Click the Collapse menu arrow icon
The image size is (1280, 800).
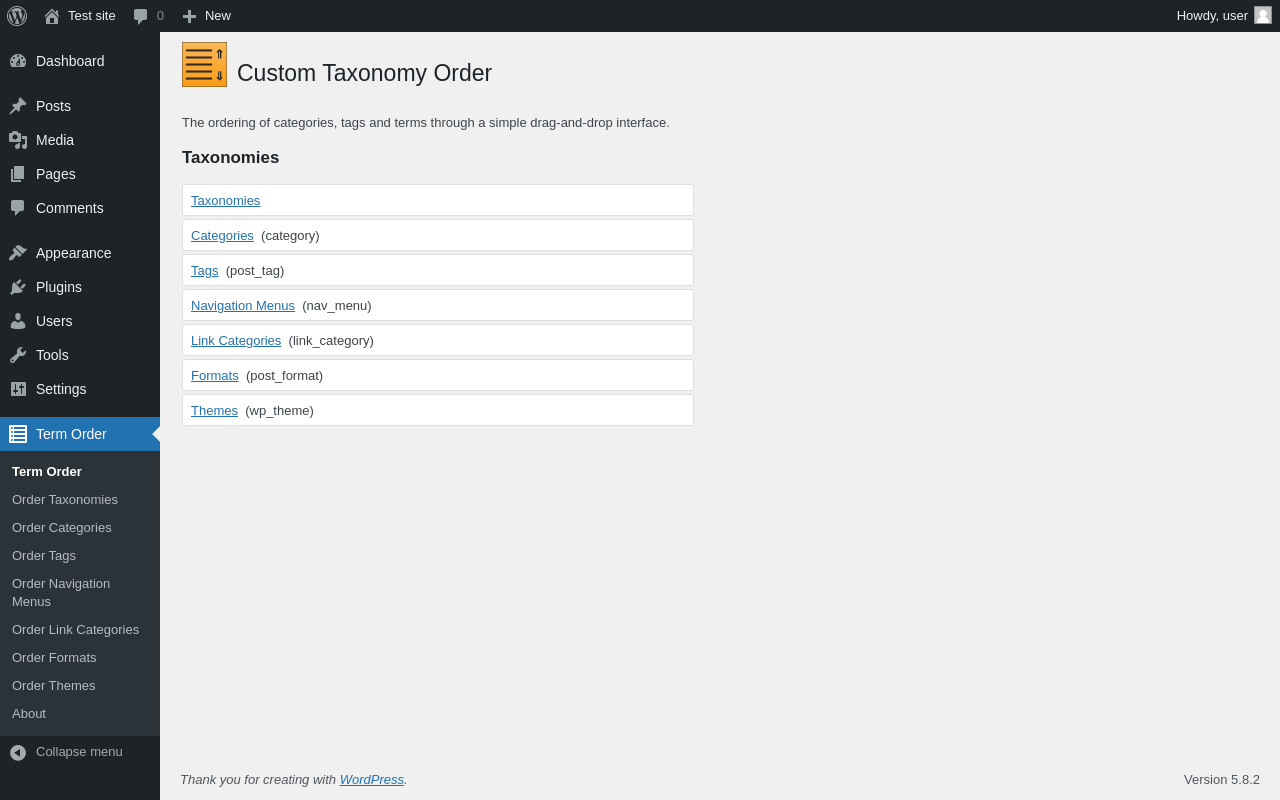(18, 752)
